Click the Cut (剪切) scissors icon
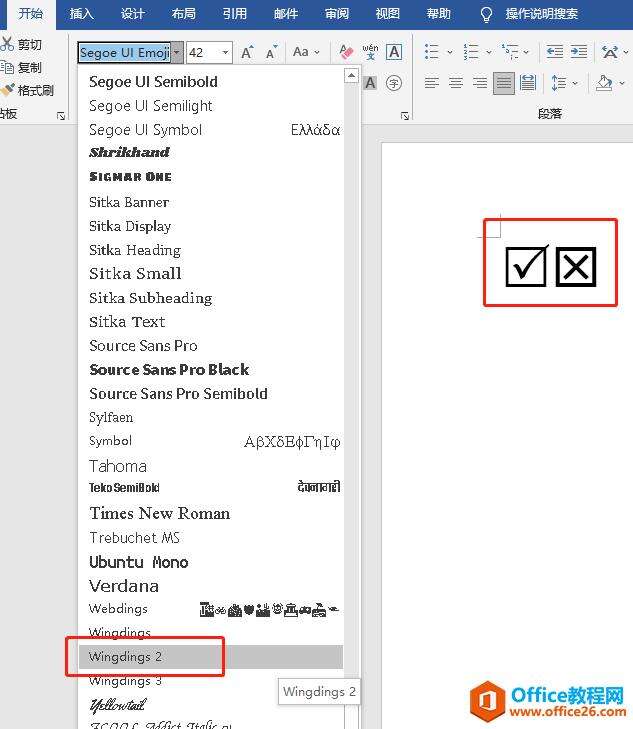633x729 pixels. tap(7, 44)
